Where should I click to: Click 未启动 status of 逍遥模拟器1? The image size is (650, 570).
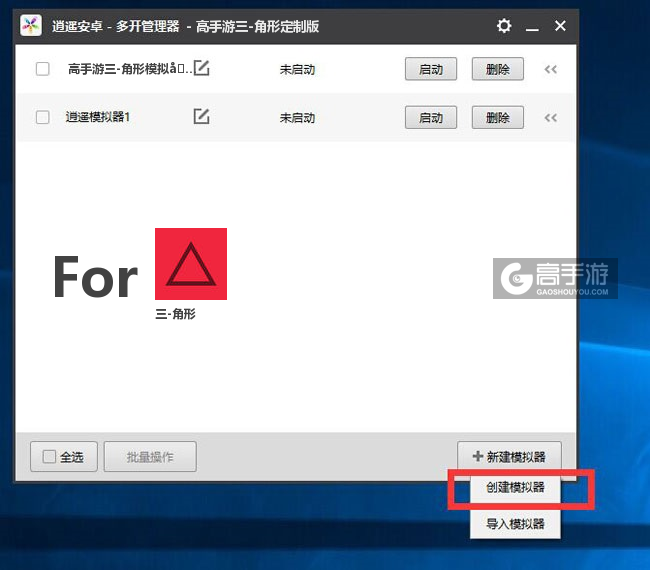297,118
